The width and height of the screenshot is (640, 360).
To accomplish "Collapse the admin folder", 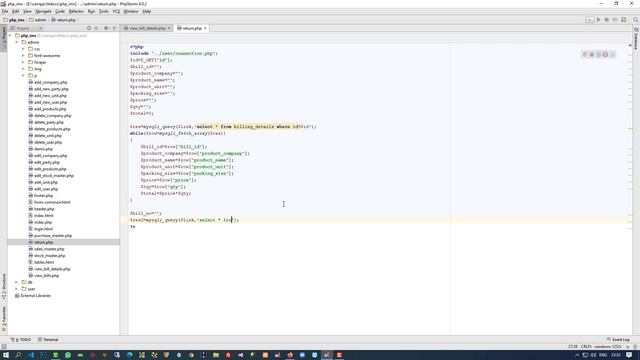I will pos(17,42).
